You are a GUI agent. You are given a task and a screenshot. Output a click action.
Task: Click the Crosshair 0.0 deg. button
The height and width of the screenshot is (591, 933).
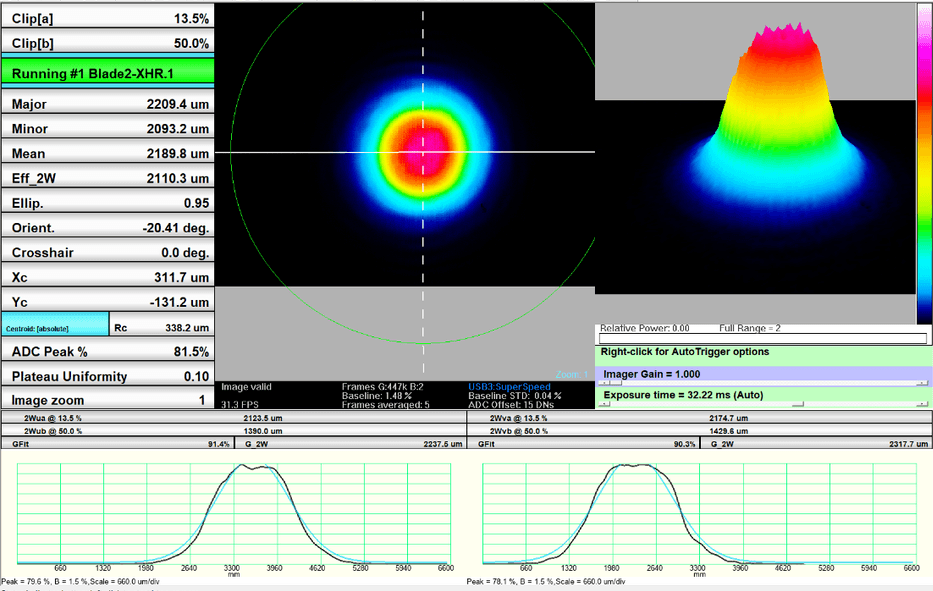pyautogui.click(x=108, y=252)
